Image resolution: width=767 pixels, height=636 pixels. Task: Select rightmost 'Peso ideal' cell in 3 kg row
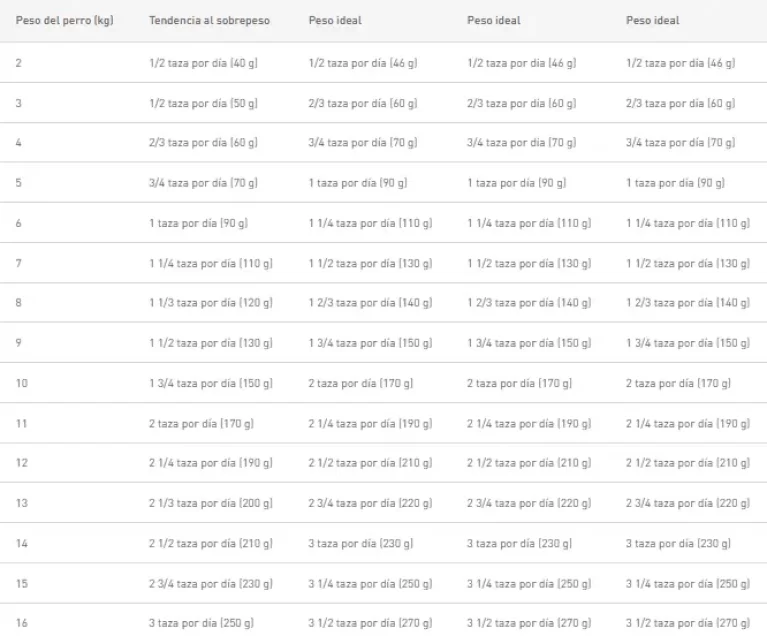680,103
